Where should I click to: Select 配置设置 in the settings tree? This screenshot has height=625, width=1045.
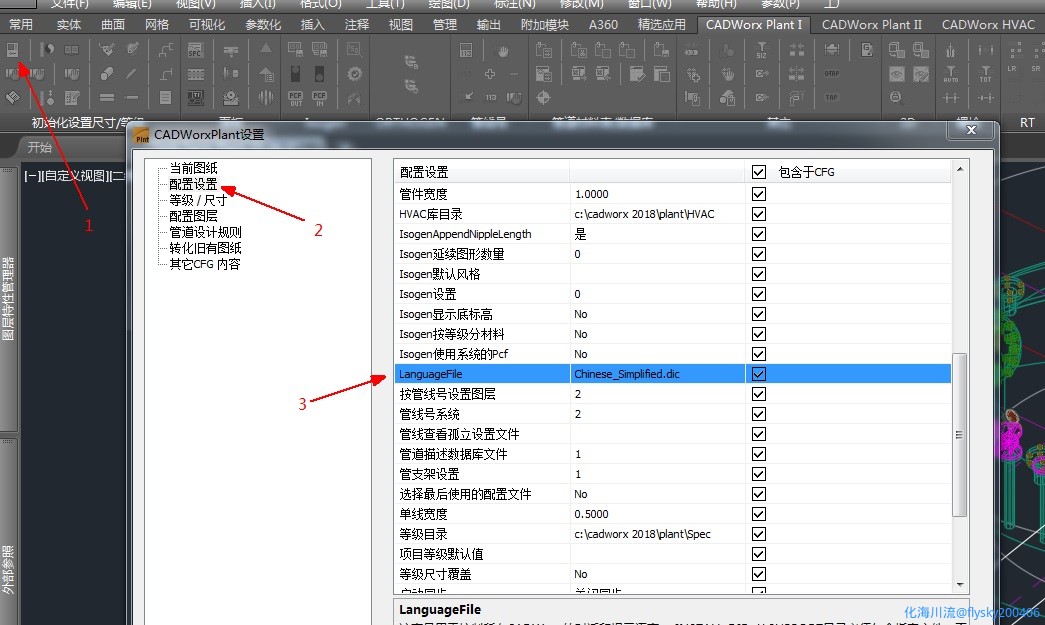(x=193, y=184)
